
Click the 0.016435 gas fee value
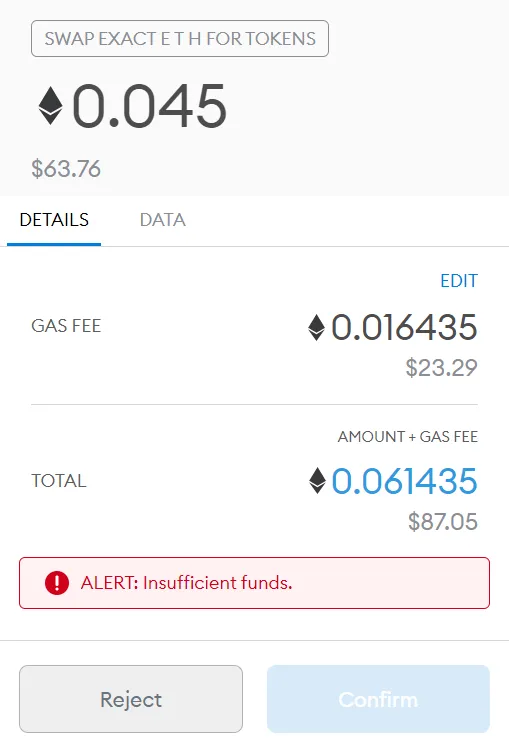coord(404,327)
